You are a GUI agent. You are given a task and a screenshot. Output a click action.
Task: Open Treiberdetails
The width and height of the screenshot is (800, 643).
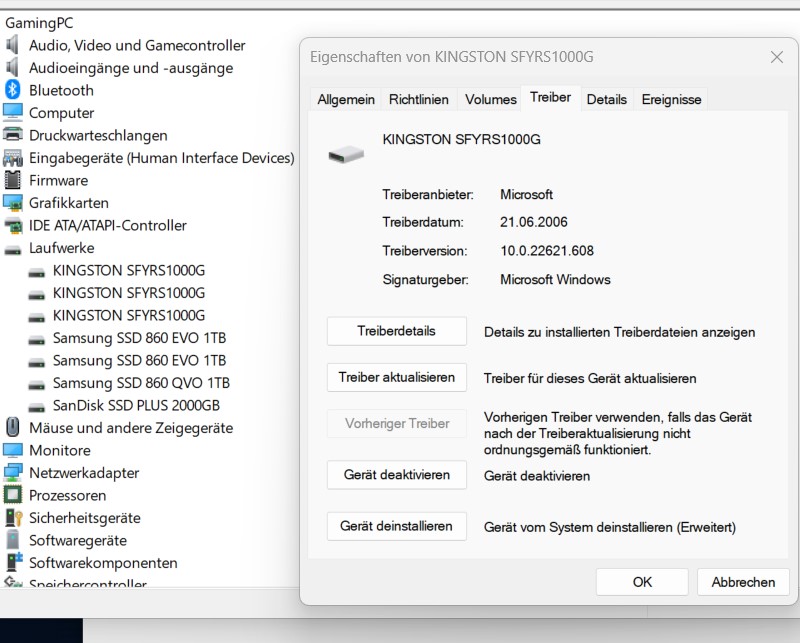click(x=396, y=331)
